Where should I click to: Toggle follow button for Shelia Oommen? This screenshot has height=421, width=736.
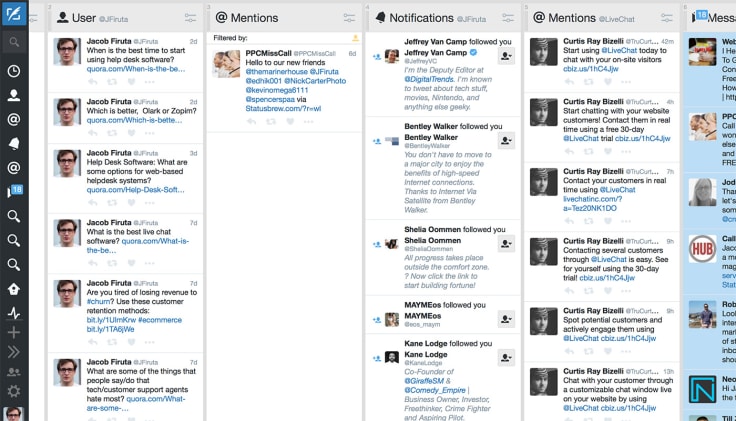506,244
